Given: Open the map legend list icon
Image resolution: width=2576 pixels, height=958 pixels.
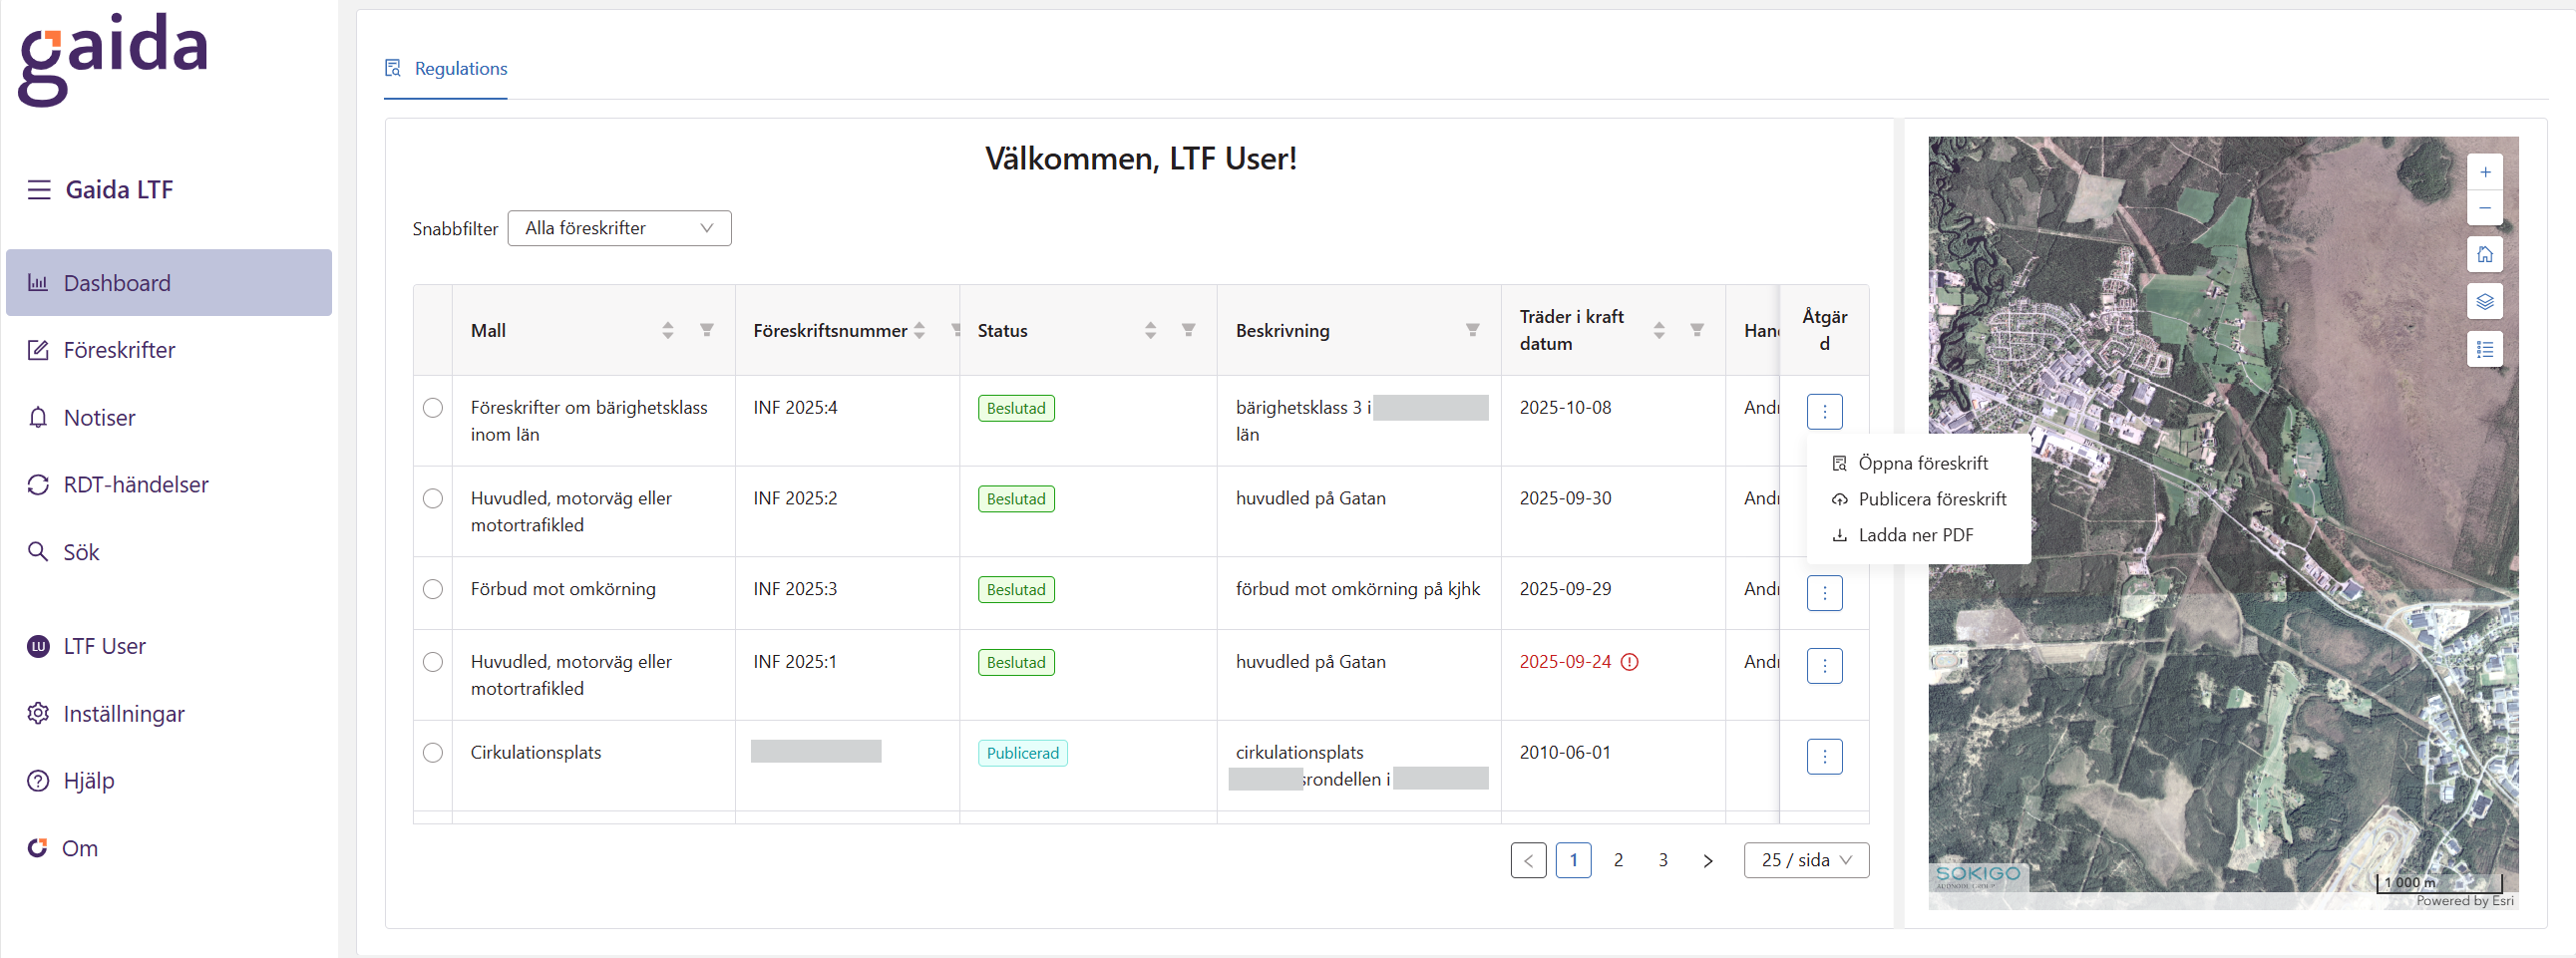Looking at the screenshot, I should [x=2484, y=350].
